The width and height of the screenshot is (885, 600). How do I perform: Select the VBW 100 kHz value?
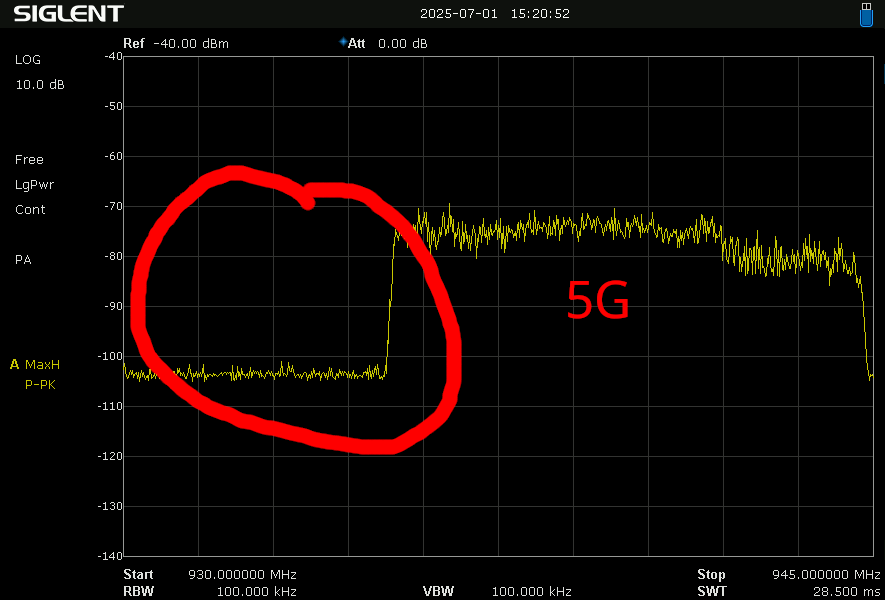click(x=531, y=591)
